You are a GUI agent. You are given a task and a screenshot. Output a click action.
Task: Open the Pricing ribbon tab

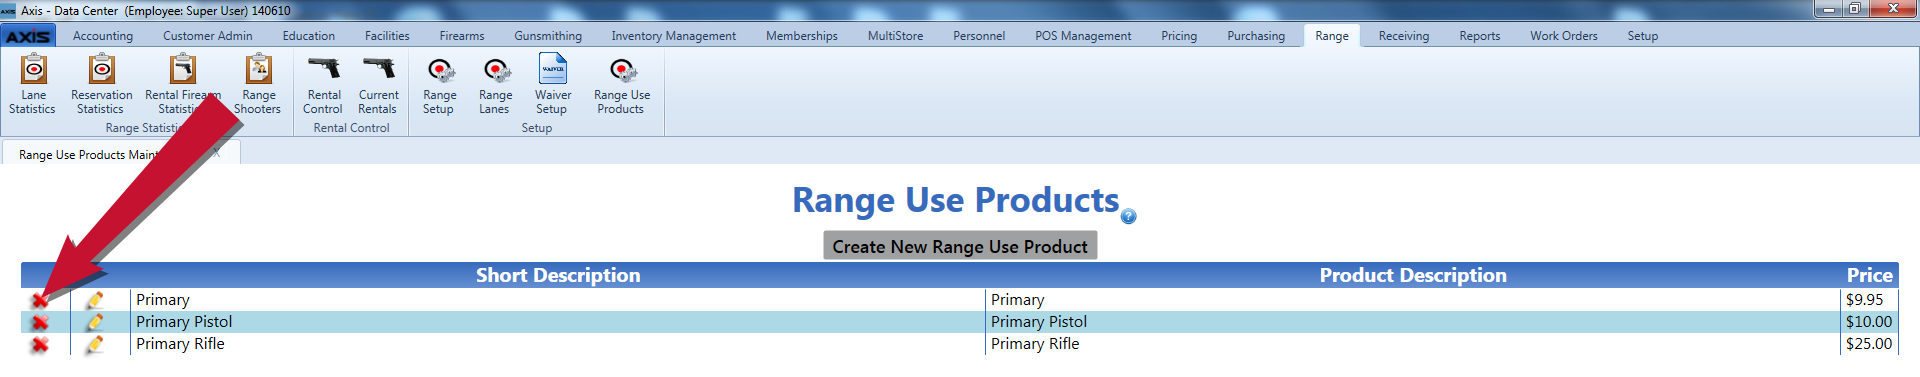coord(1179,36)
